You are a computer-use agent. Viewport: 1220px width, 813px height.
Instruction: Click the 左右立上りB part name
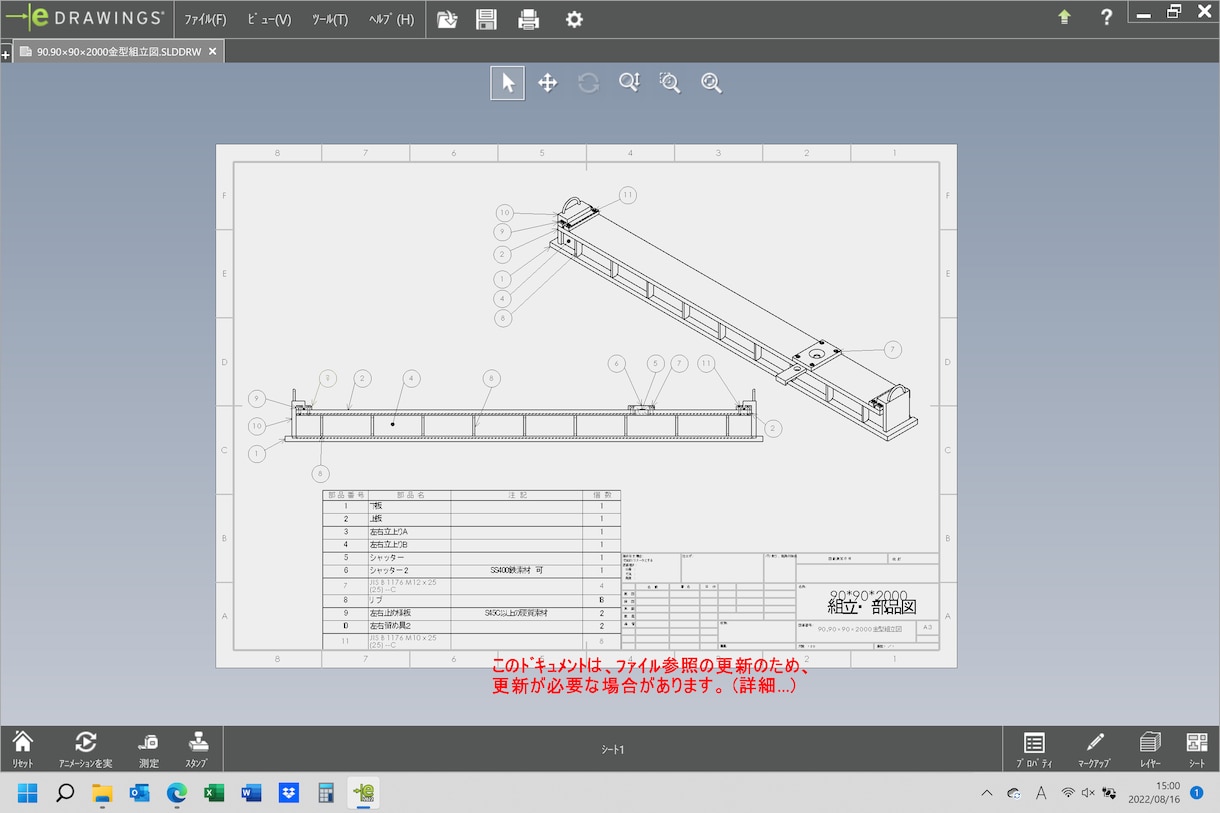click(x=388, y=545)
